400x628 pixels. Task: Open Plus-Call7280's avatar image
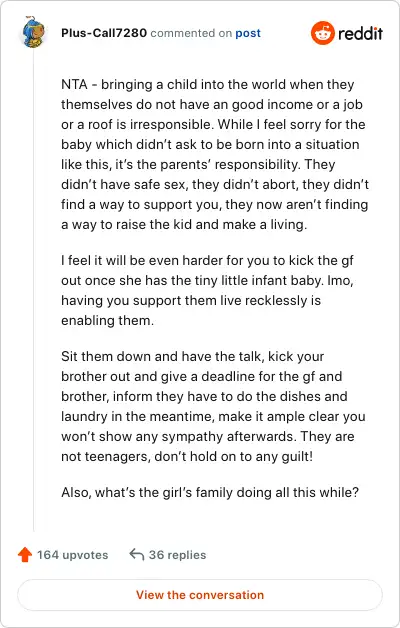[x=34, y=32]
